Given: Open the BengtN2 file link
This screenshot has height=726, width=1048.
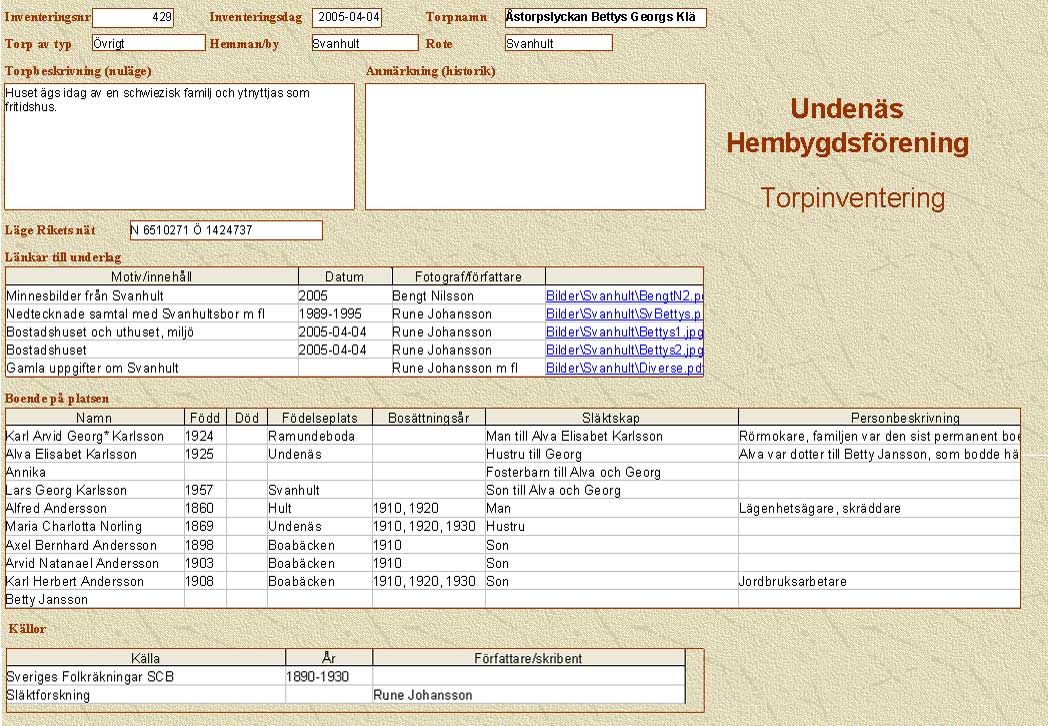Looking at the screenshot, I should 624,296.
